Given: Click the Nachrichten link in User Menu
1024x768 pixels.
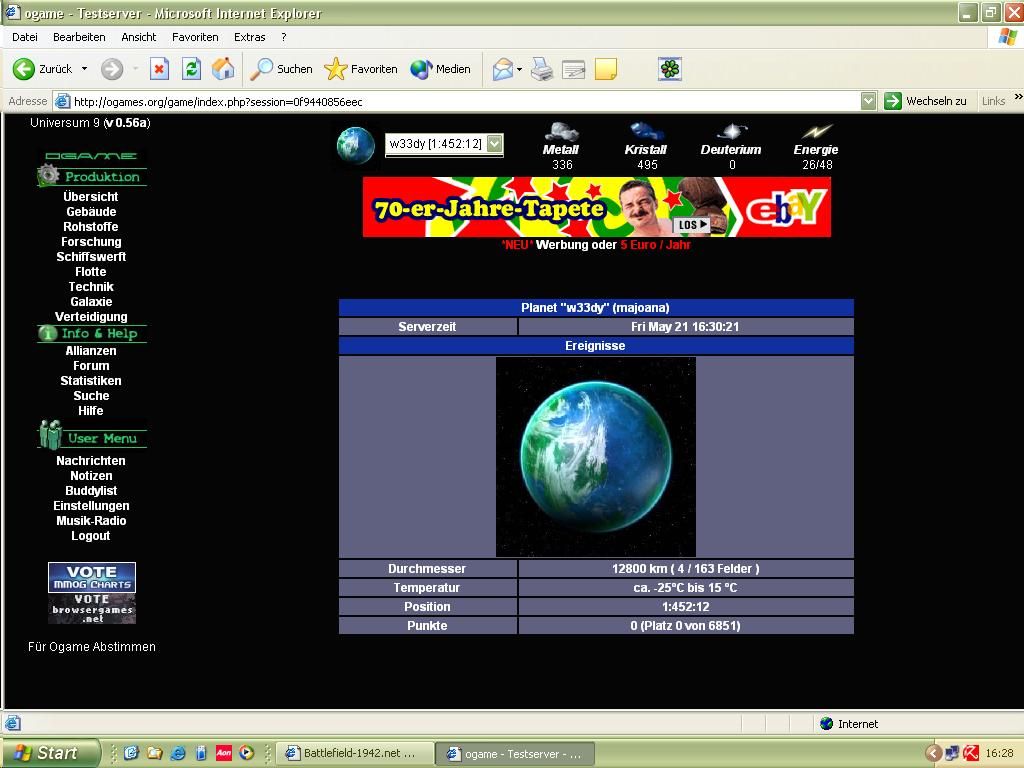Looking at the screenshot, I should click(91, 461).
